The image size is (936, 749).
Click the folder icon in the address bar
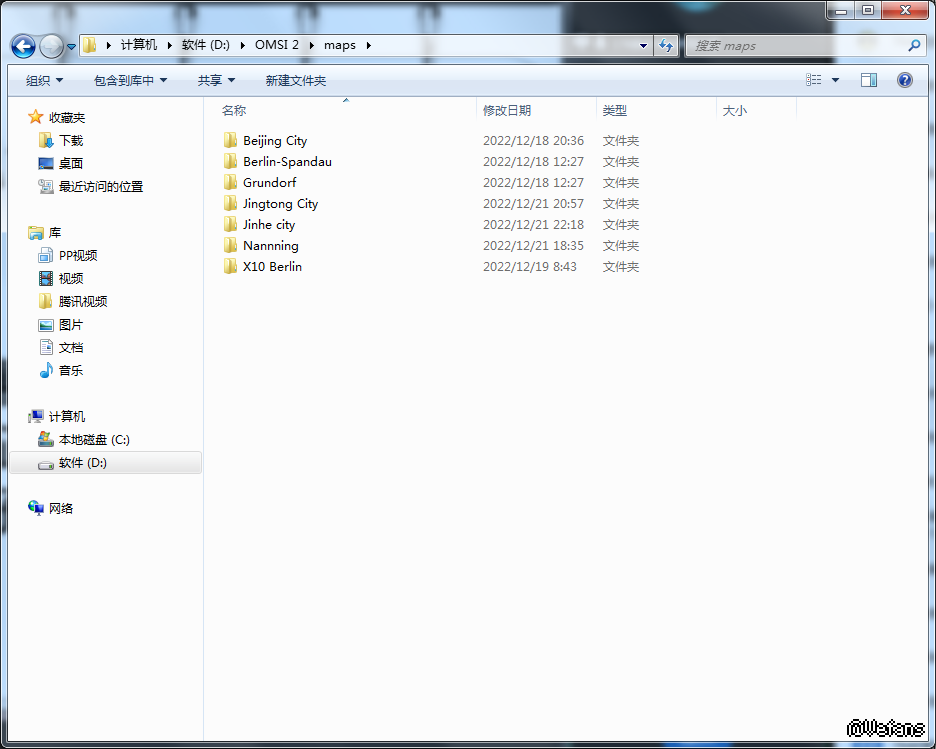(90, 45)
